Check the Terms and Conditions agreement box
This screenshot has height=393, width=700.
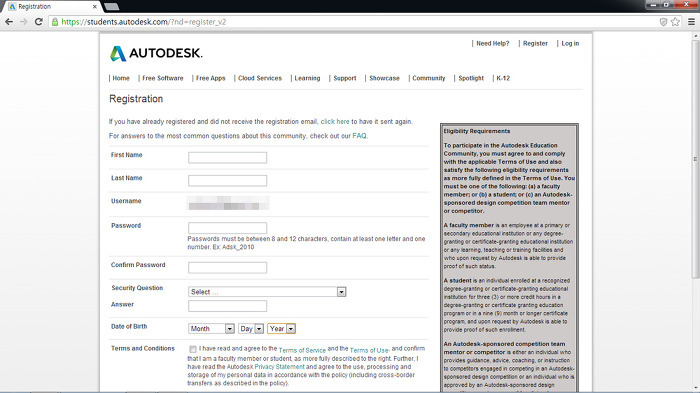tap(192, 349)
